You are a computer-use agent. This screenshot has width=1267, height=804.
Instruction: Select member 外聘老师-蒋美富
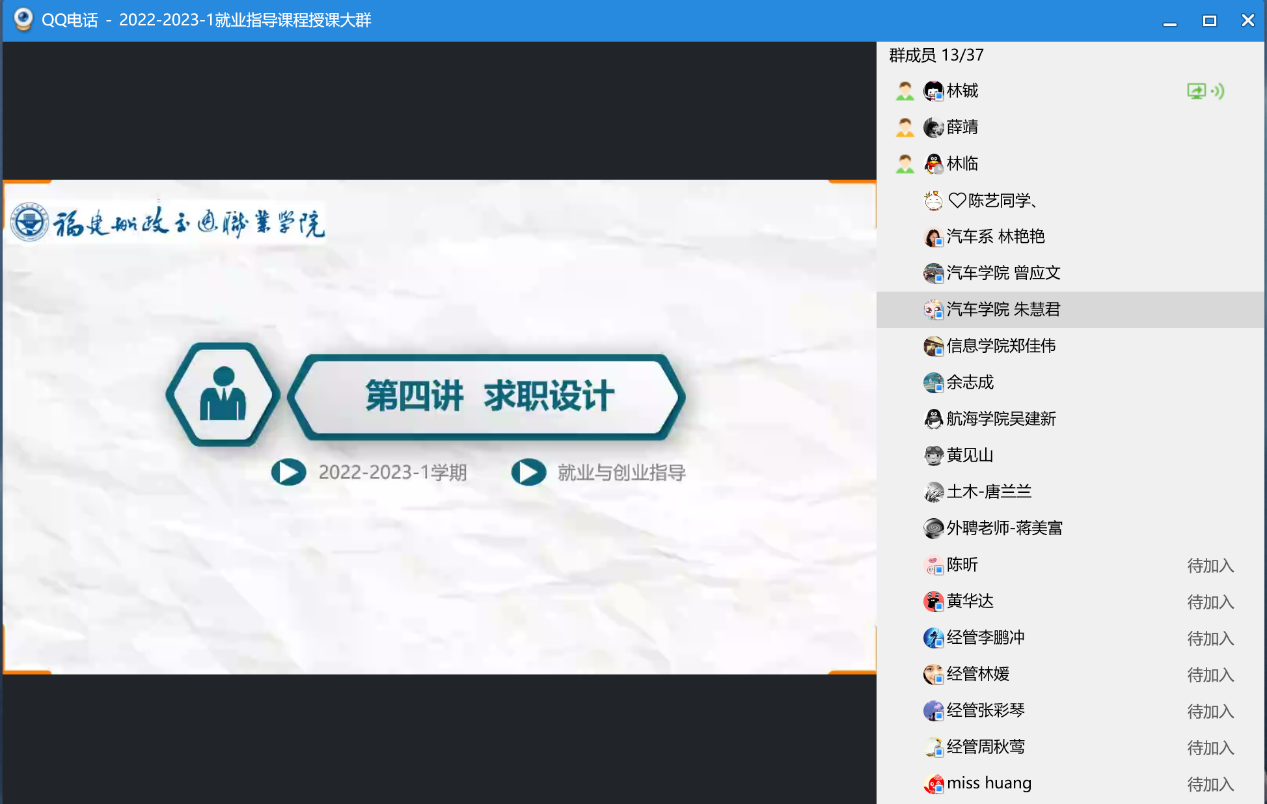pos(1004,528)
